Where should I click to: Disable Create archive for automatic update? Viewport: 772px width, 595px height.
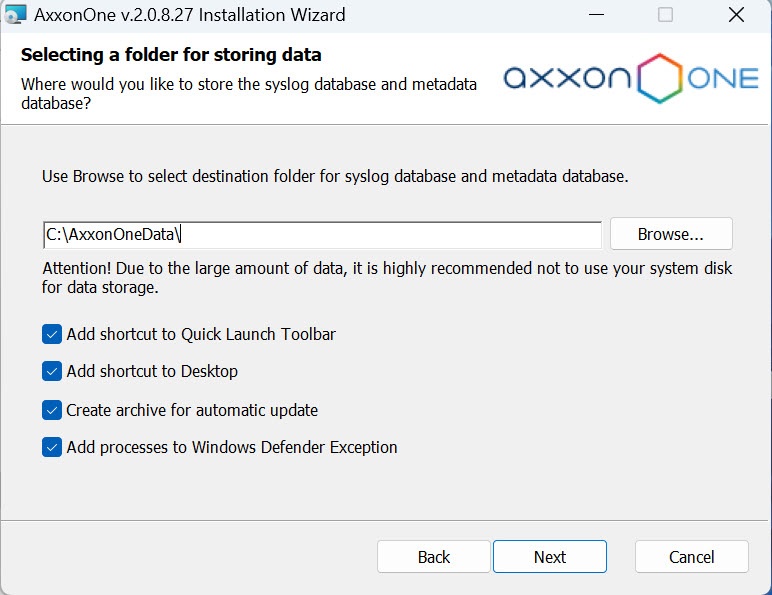52,410
